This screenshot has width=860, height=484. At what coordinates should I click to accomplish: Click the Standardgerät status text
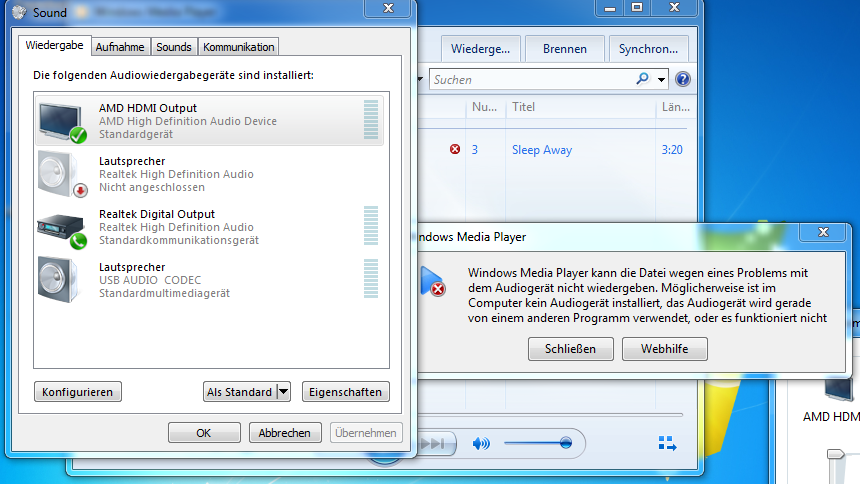[x=135, y=134]
